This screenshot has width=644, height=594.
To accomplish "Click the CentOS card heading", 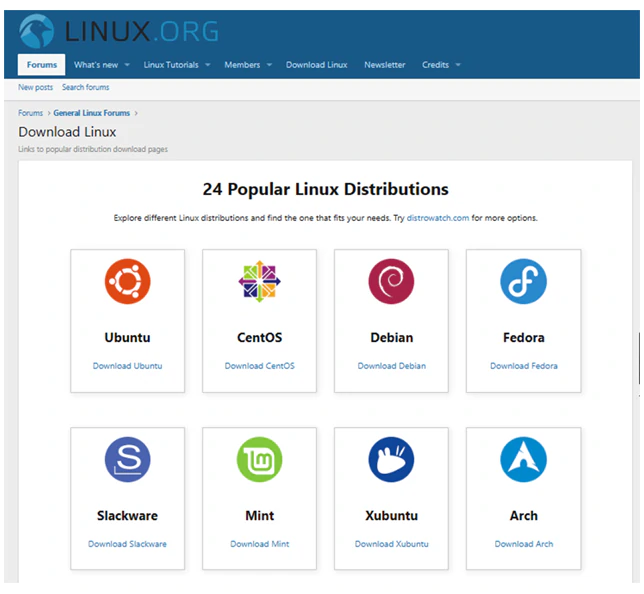I will point(260,337).
